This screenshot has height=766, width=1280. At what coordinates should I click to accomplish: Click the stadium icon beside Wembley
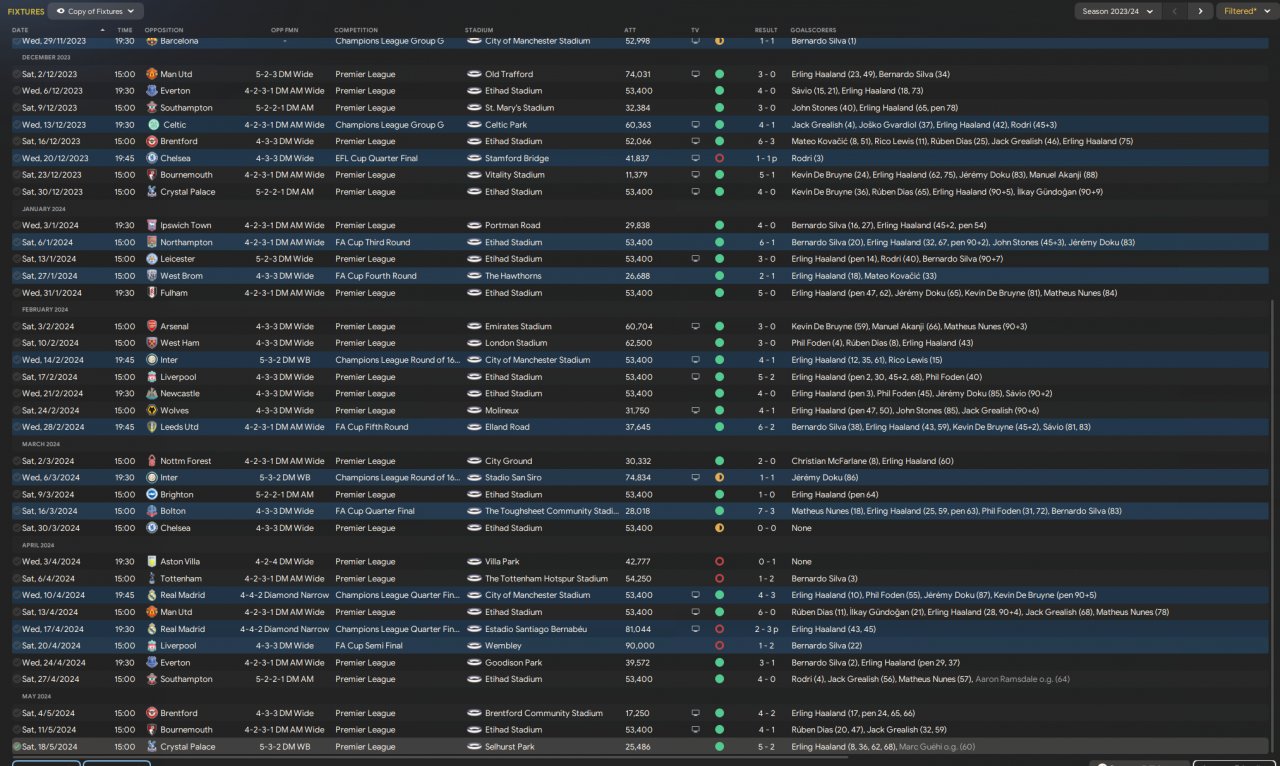pyautogui.click(x=474, y=646)
